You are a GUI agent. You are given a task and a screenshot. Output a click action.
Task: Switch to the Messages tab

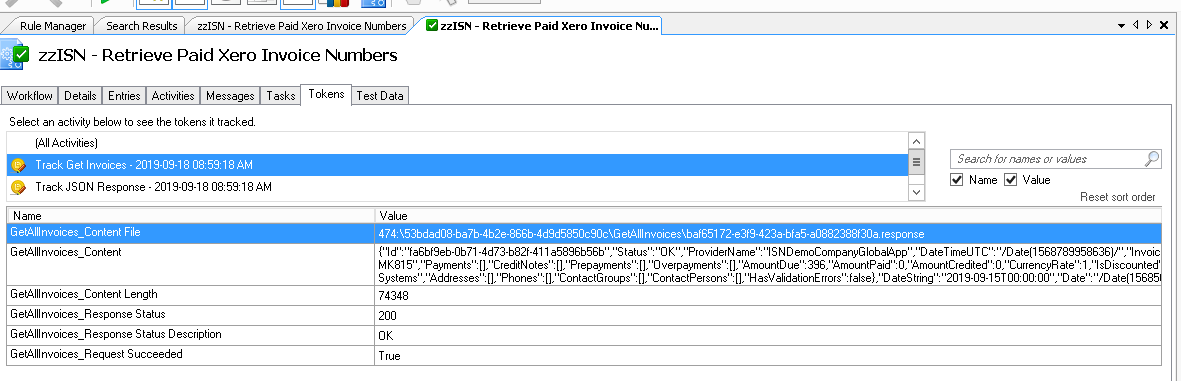[230, 96]
